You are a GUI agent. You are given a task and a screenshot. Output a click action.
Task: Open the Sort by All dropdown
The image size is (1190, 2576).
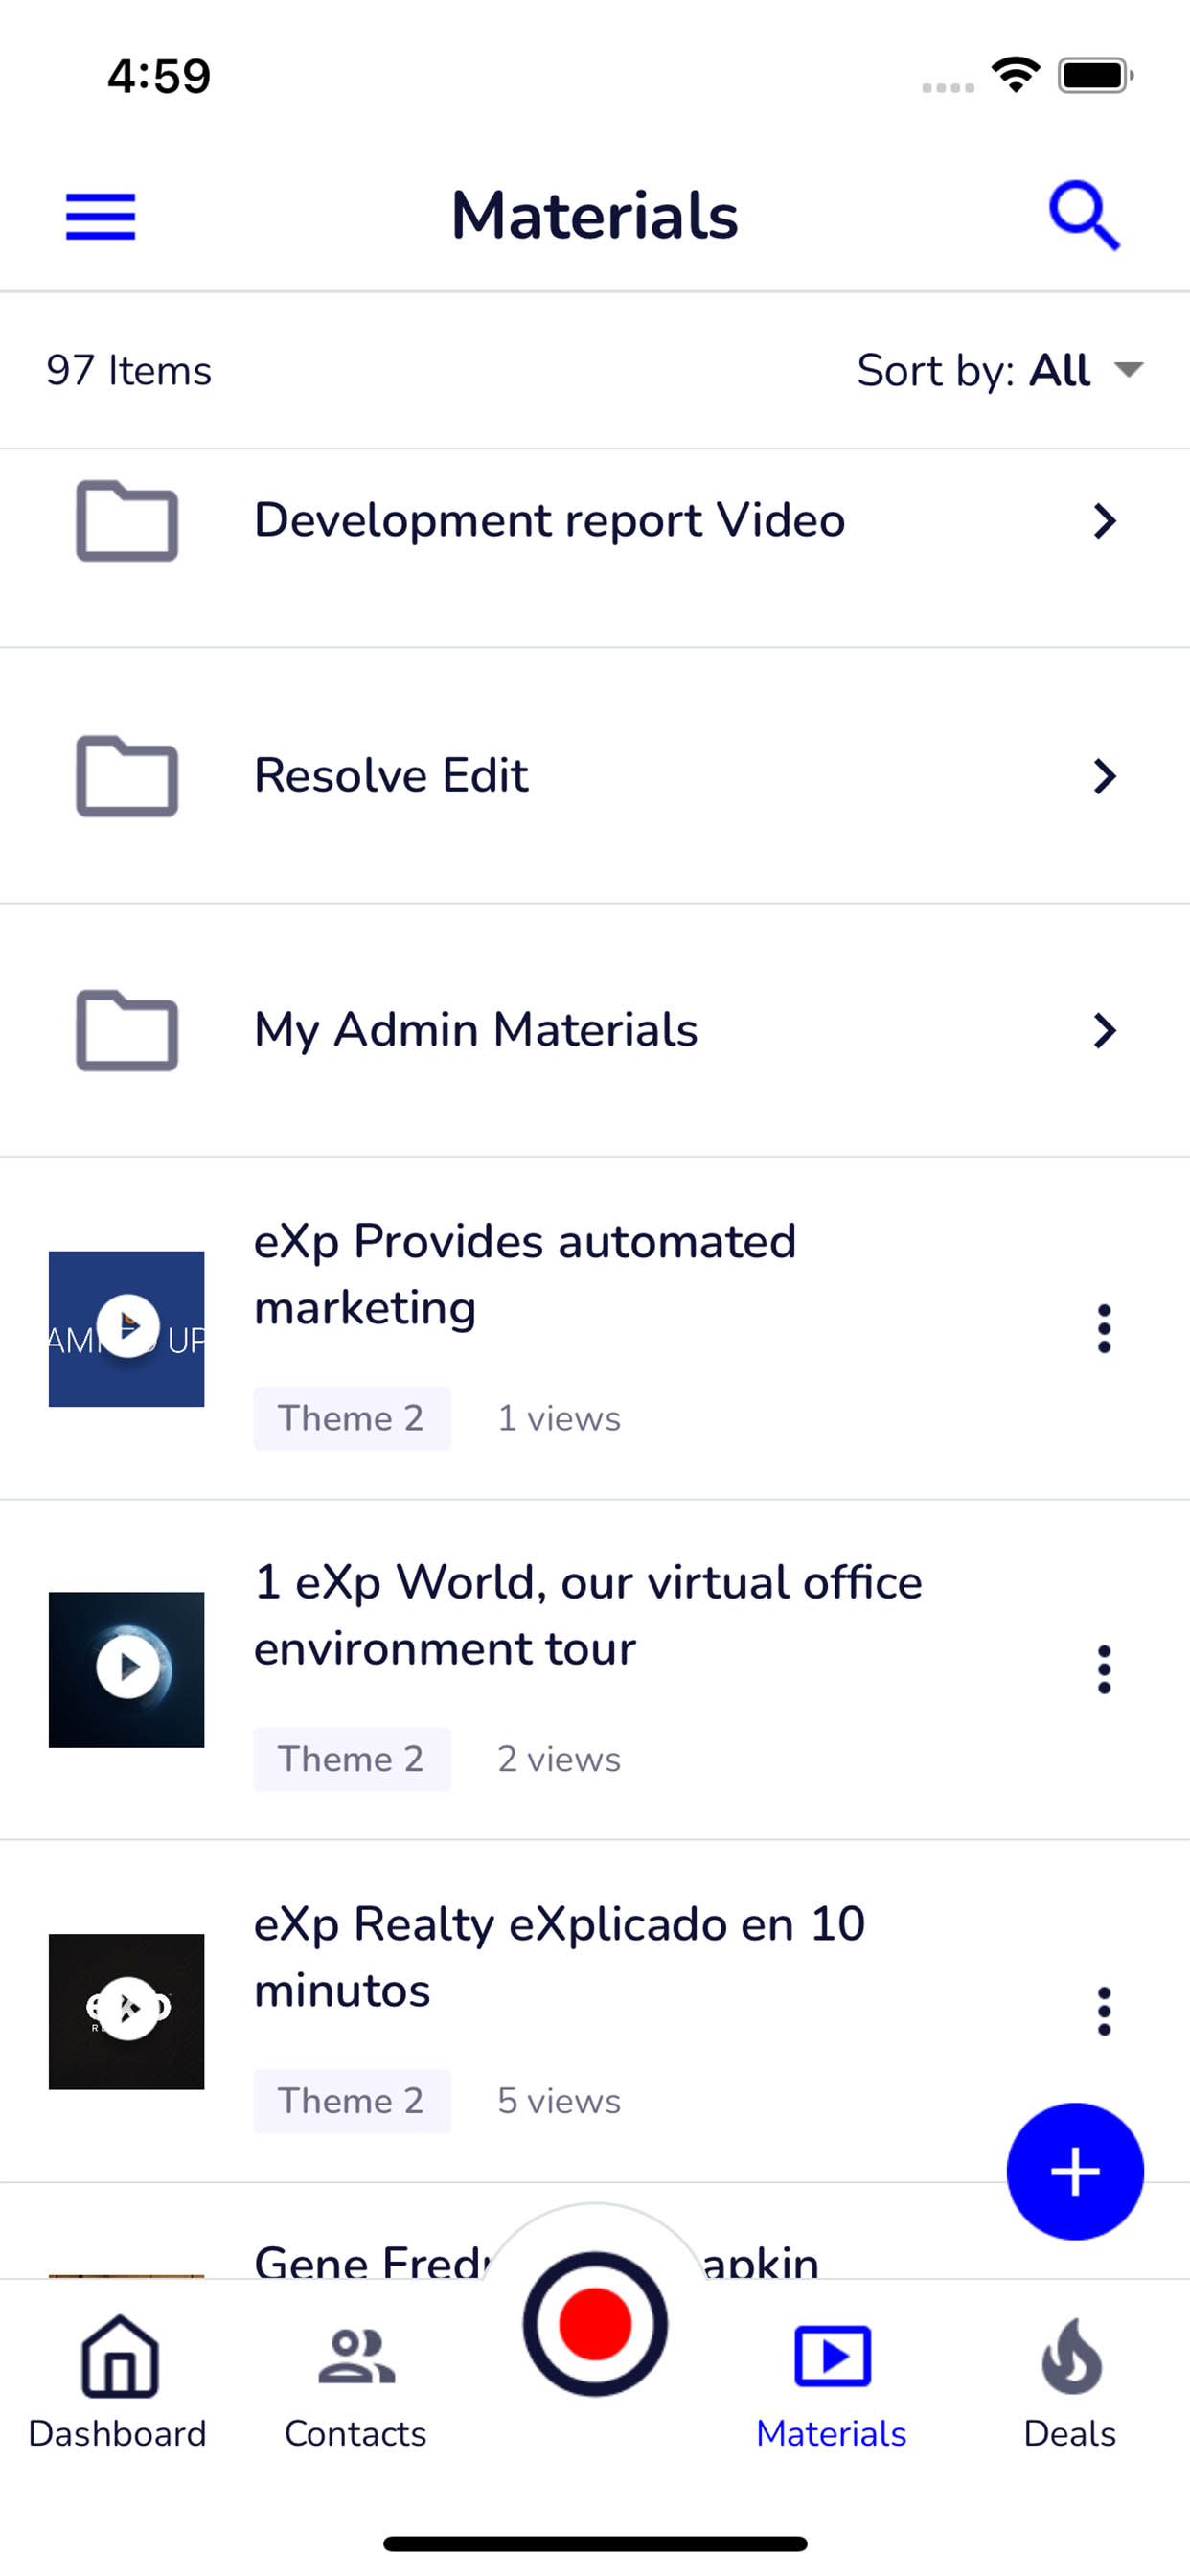(1000, 370)
